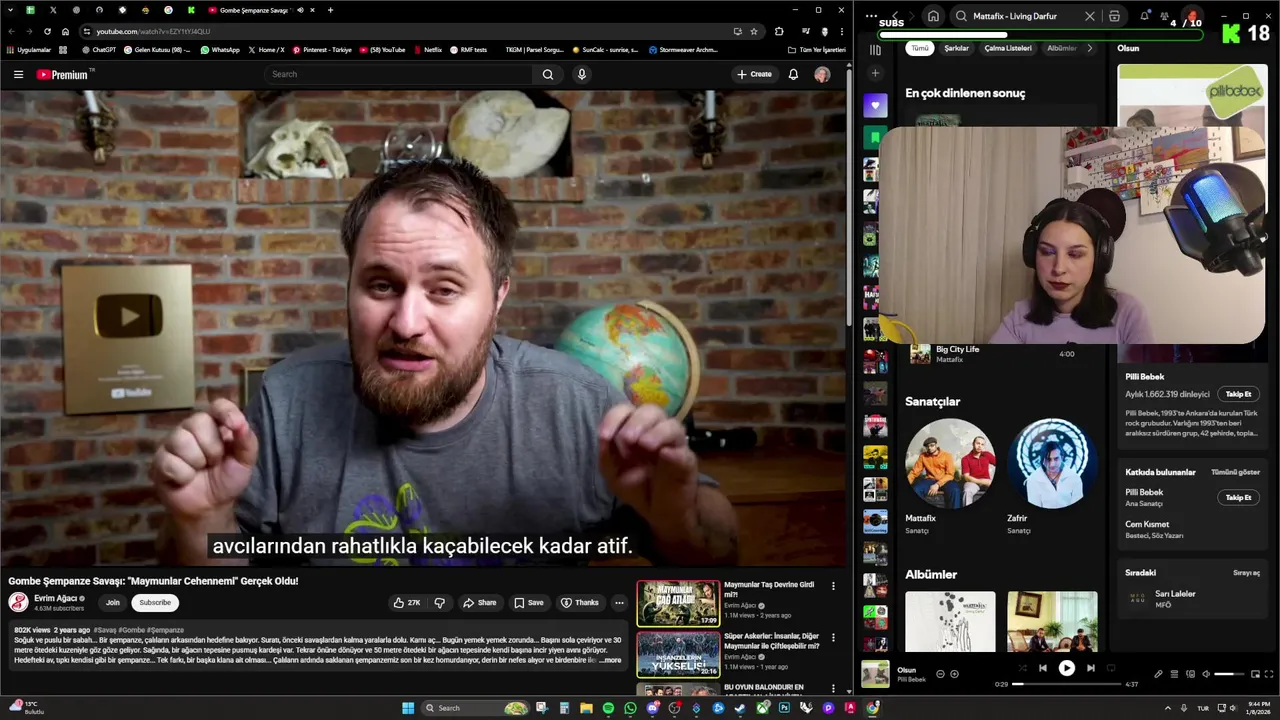Open Spotify browse icon beside search
The width and height of the screenshot is (1280, 720).
(x=1114, y=16)
